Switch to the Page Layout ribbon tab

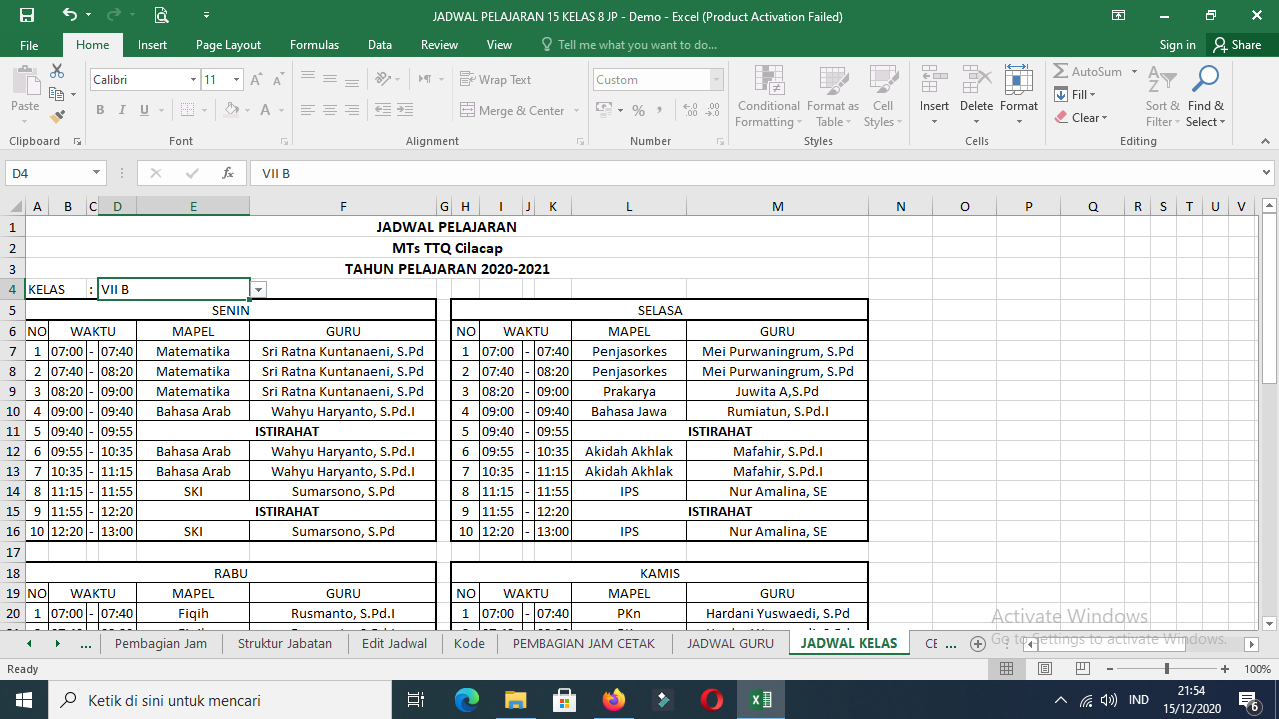[228, 45]
